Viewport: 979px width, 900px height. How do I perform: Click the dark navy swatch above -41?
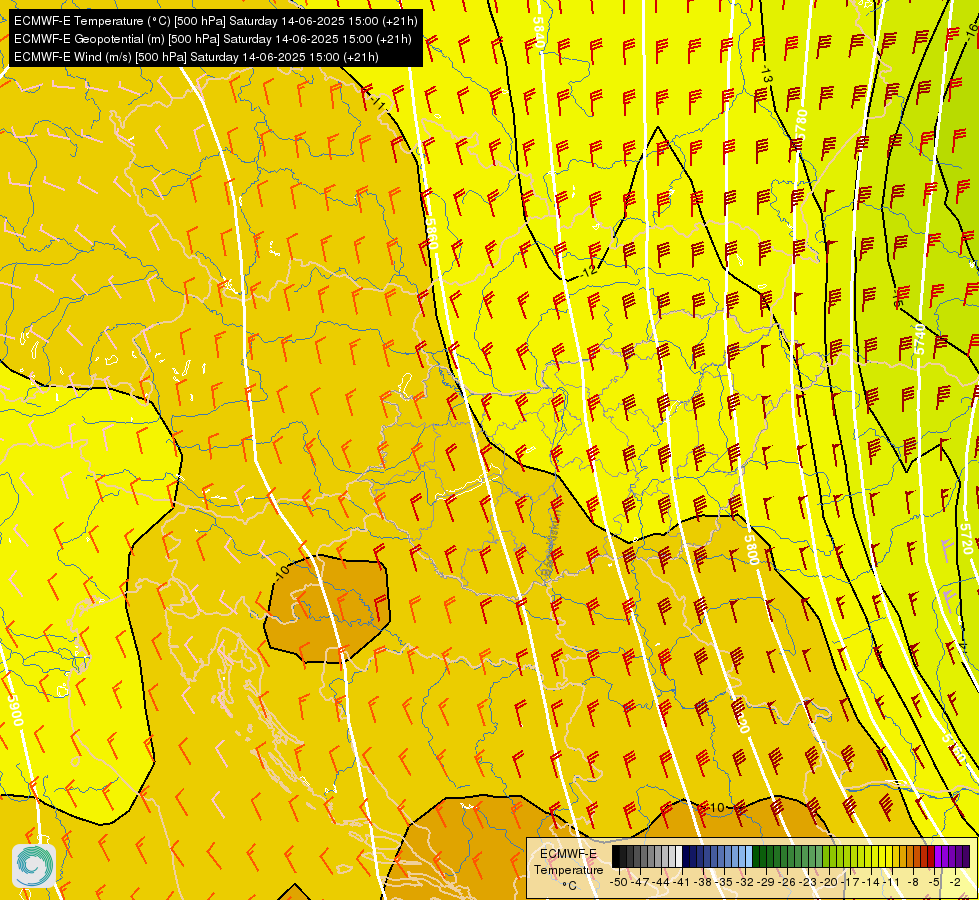click(686, 856)
